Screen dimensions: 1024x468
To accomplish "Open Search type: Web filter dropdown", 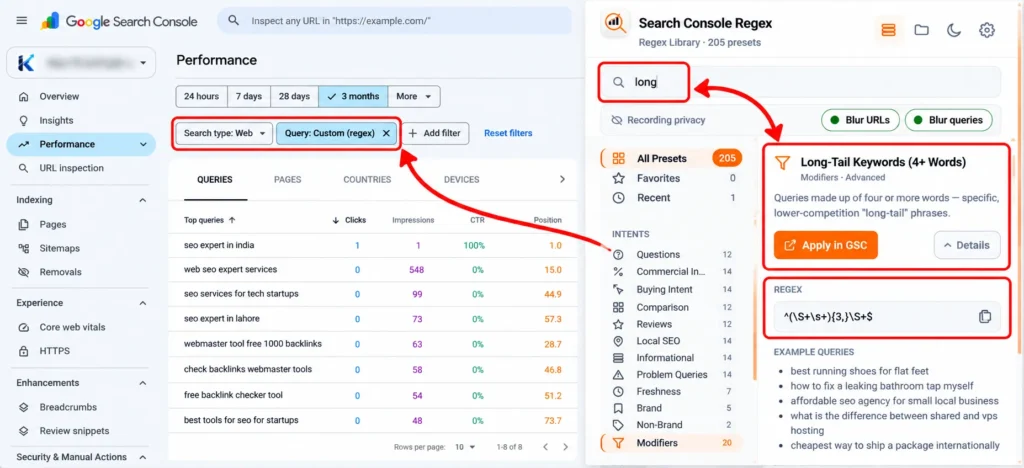I will (x=224, y=133).
